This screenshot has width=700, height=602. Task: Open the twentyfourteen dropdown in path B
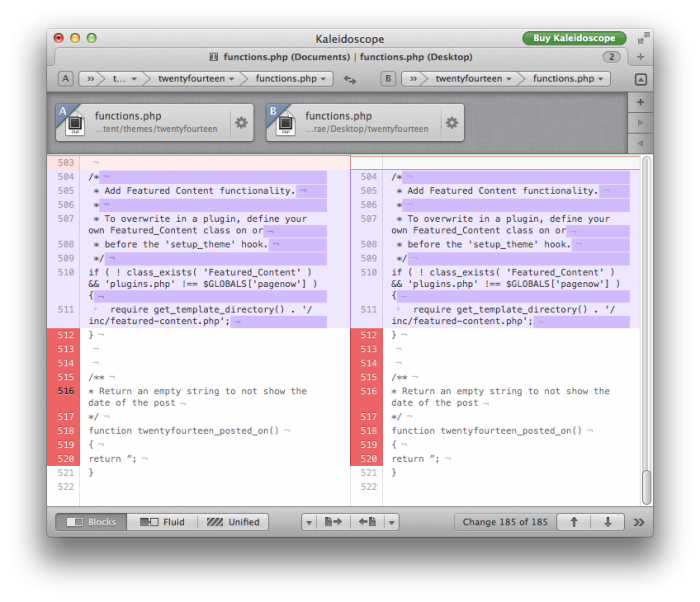(x=473, y=79)
